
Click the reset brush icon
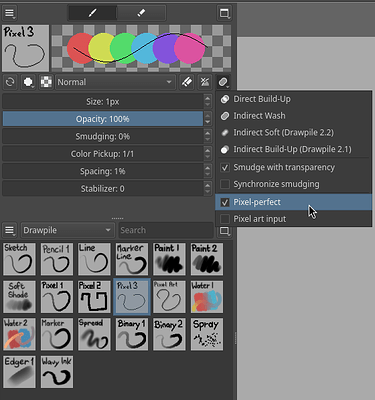coord(10,82)
